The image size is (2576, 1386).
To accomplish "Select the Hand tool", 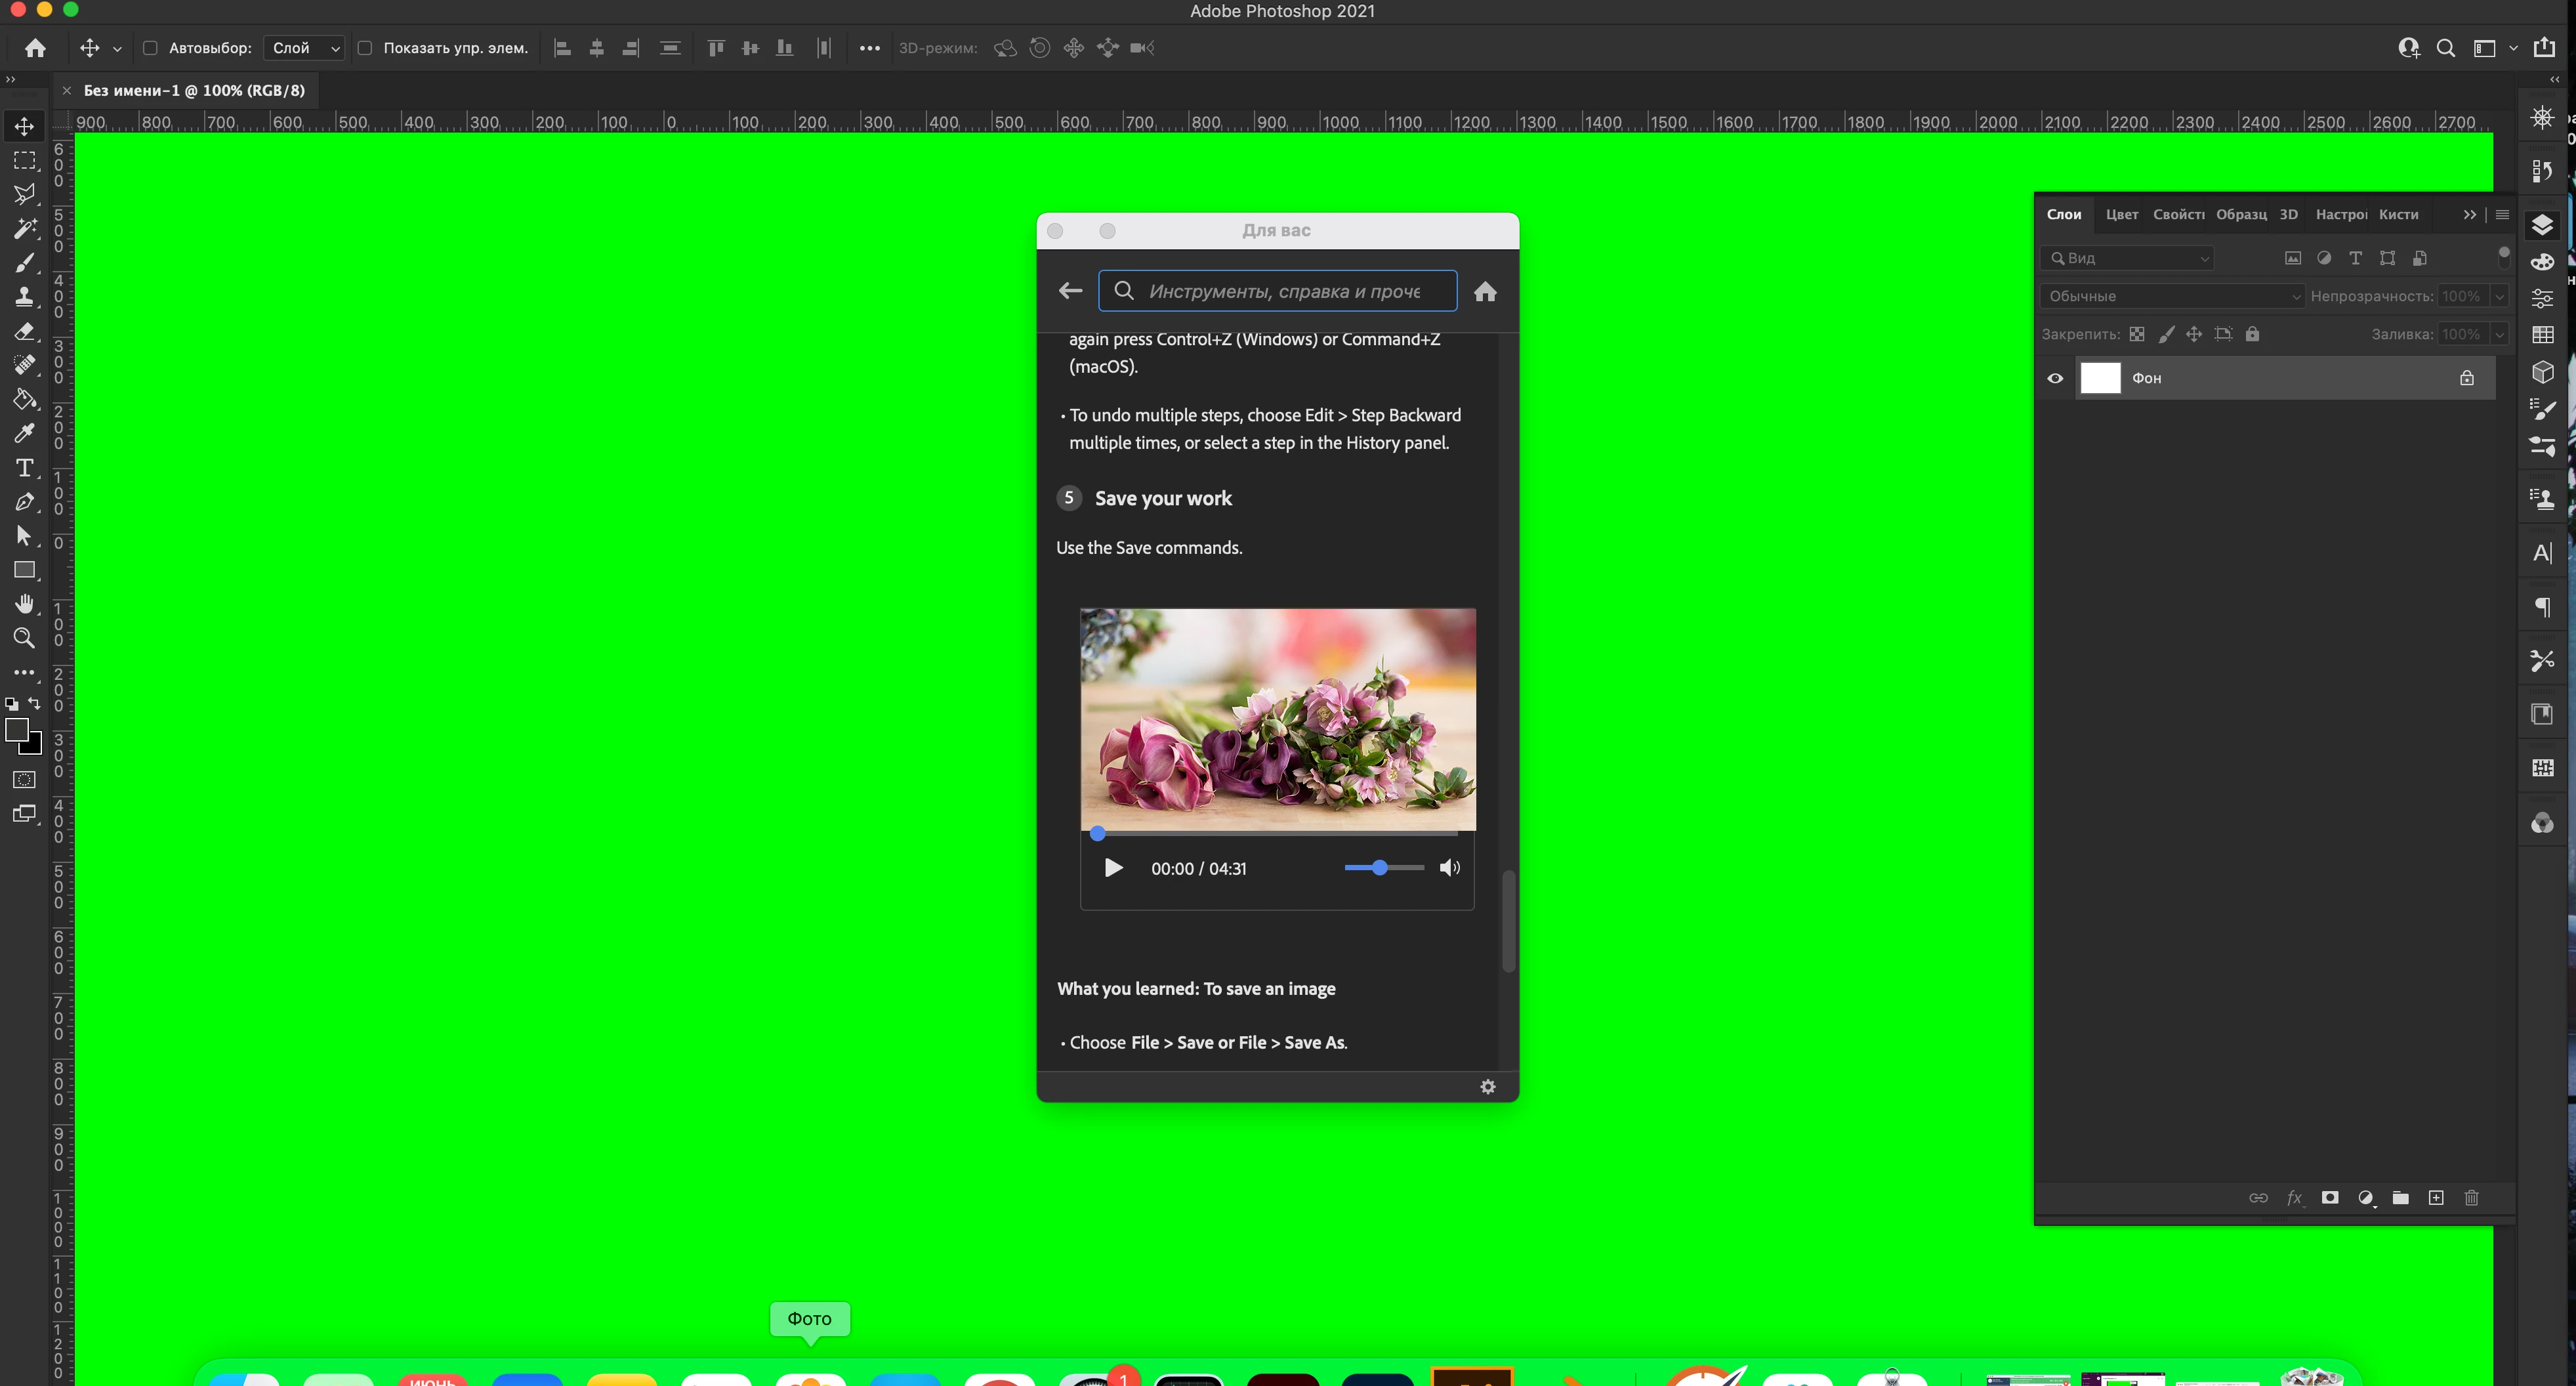I will [x=24, y=604].
